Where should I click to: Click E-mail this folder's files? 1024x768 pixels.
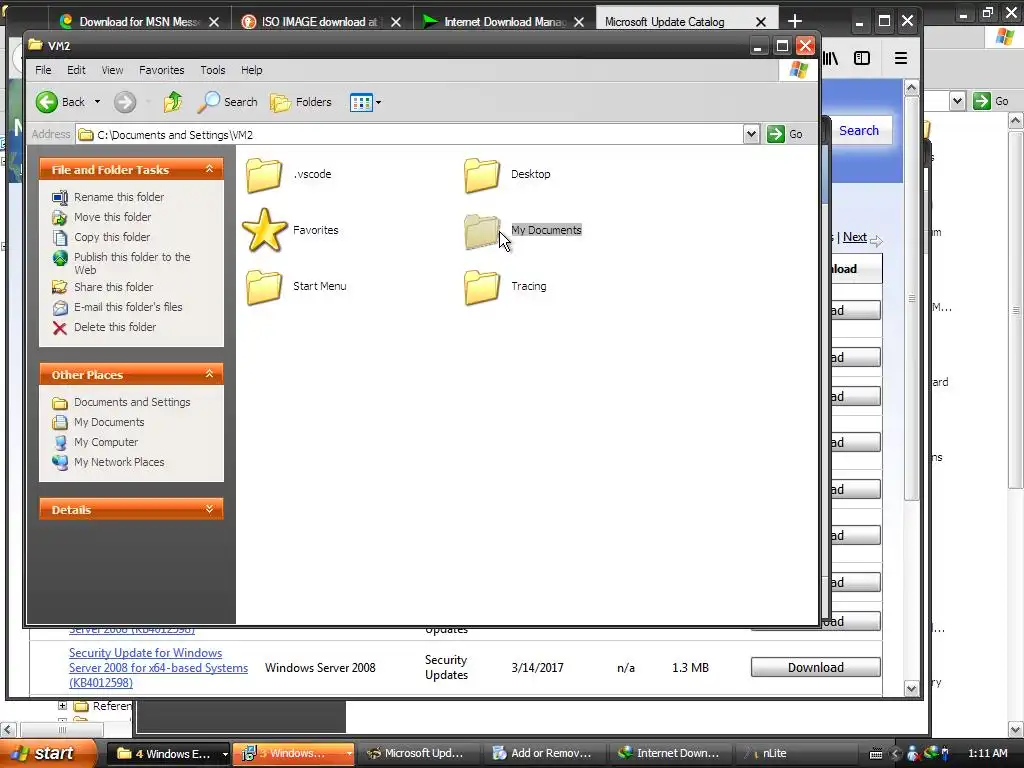[128, 307]
